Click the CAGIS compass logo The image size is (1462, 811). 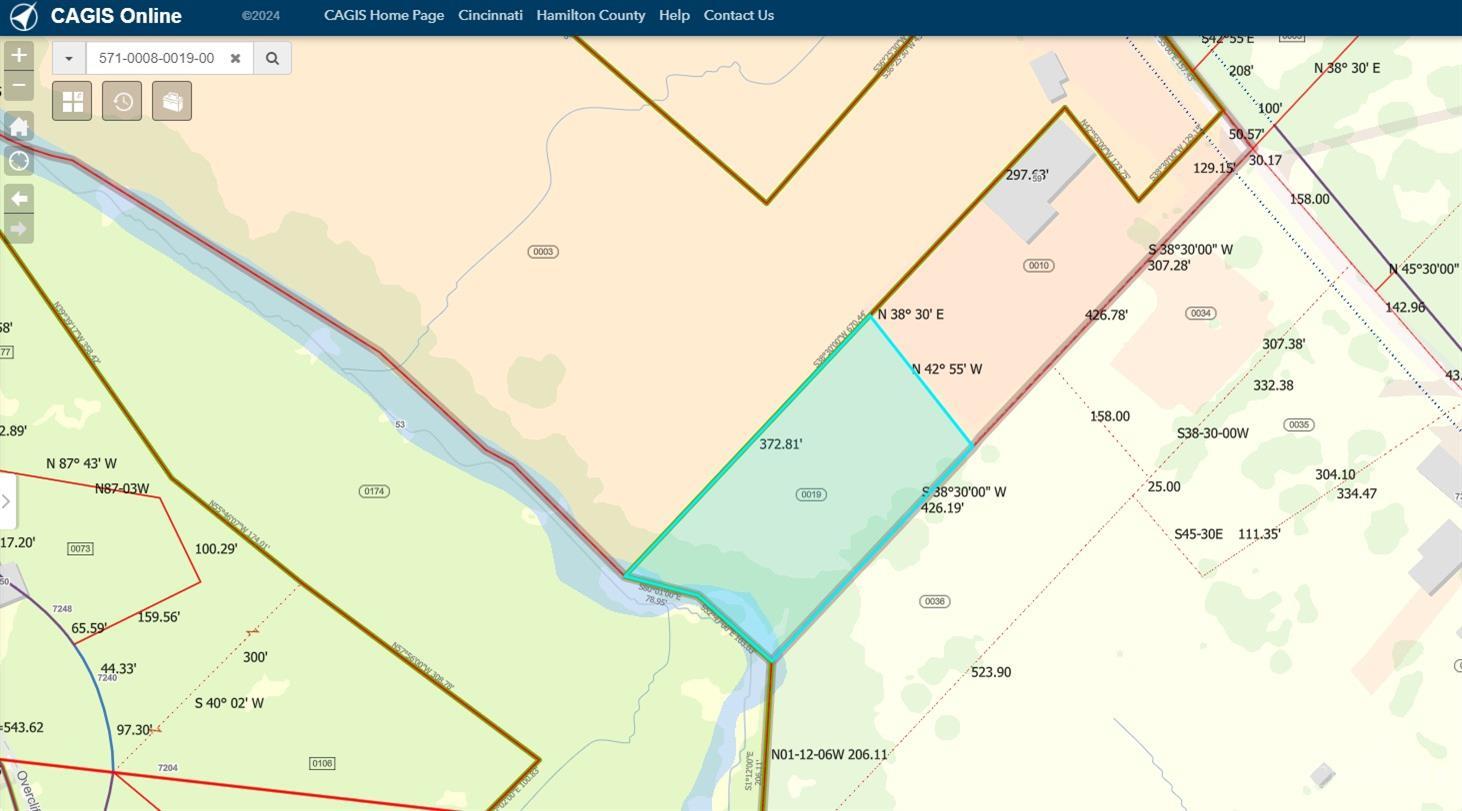[23, 16]
